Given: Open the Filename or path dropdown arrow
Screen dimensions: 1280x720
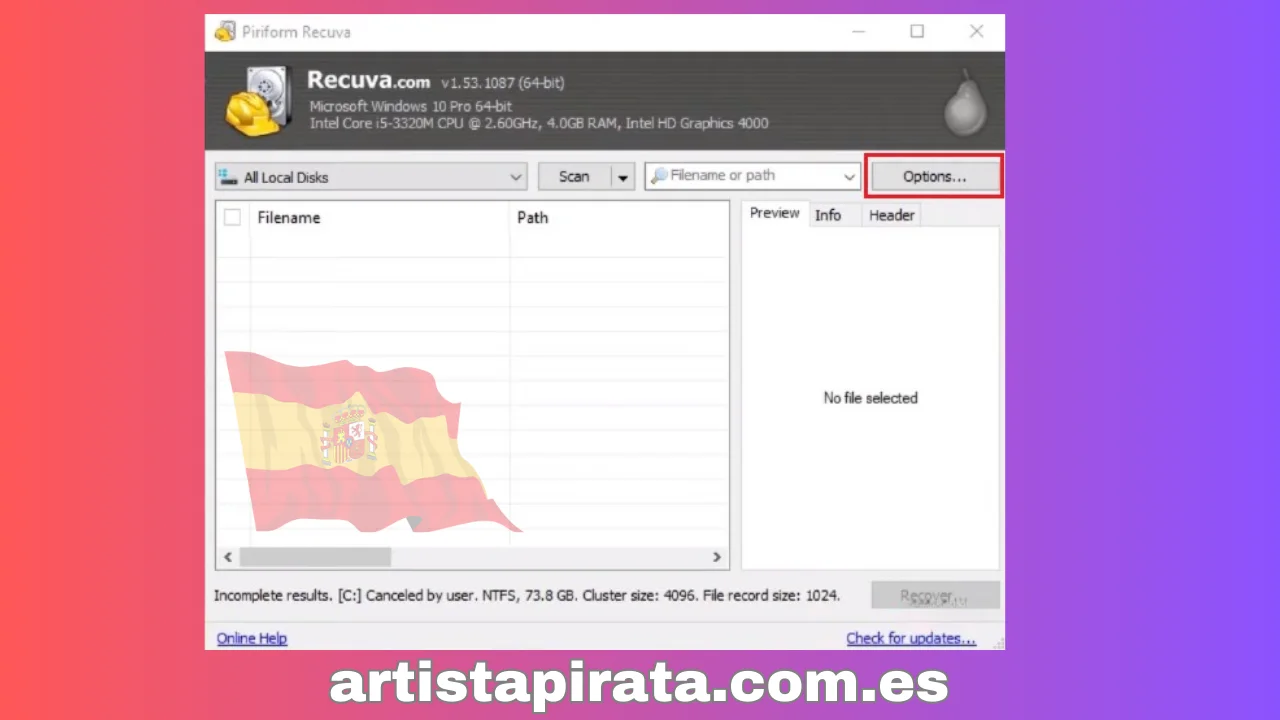Looking at the screenshot, I should (x=849, y=177).
